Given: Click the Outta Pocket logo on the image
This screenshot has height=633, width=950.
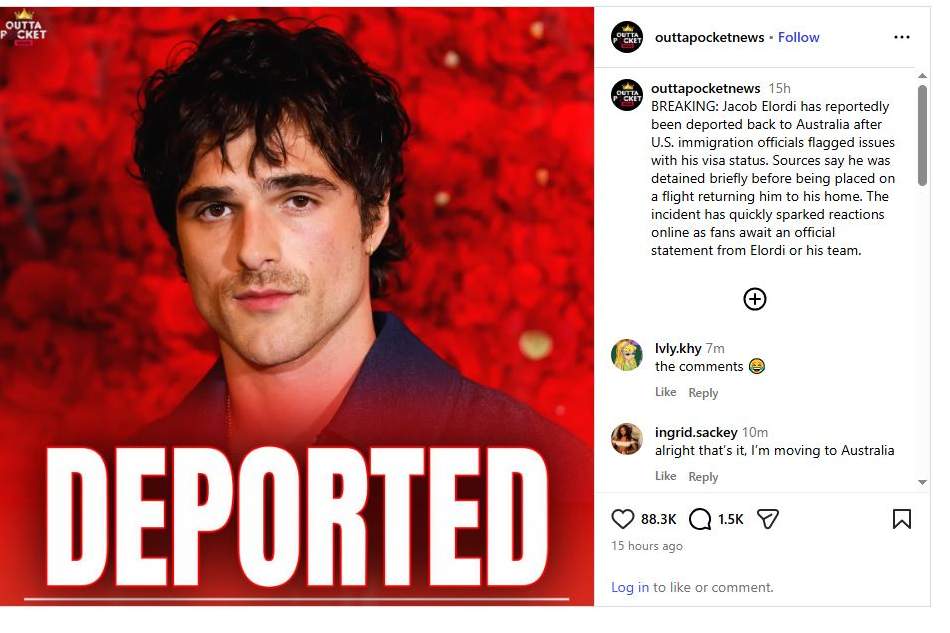Looking at the screenshot, I should pos(24,27).
